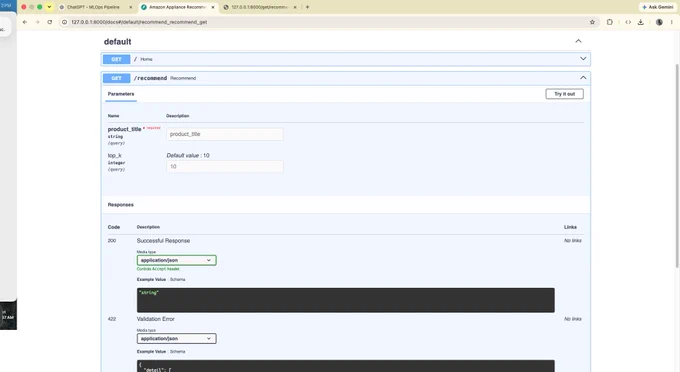The image size is (680, 372).
Task: Collapse the default section chevron
Action: coord(578,41)
